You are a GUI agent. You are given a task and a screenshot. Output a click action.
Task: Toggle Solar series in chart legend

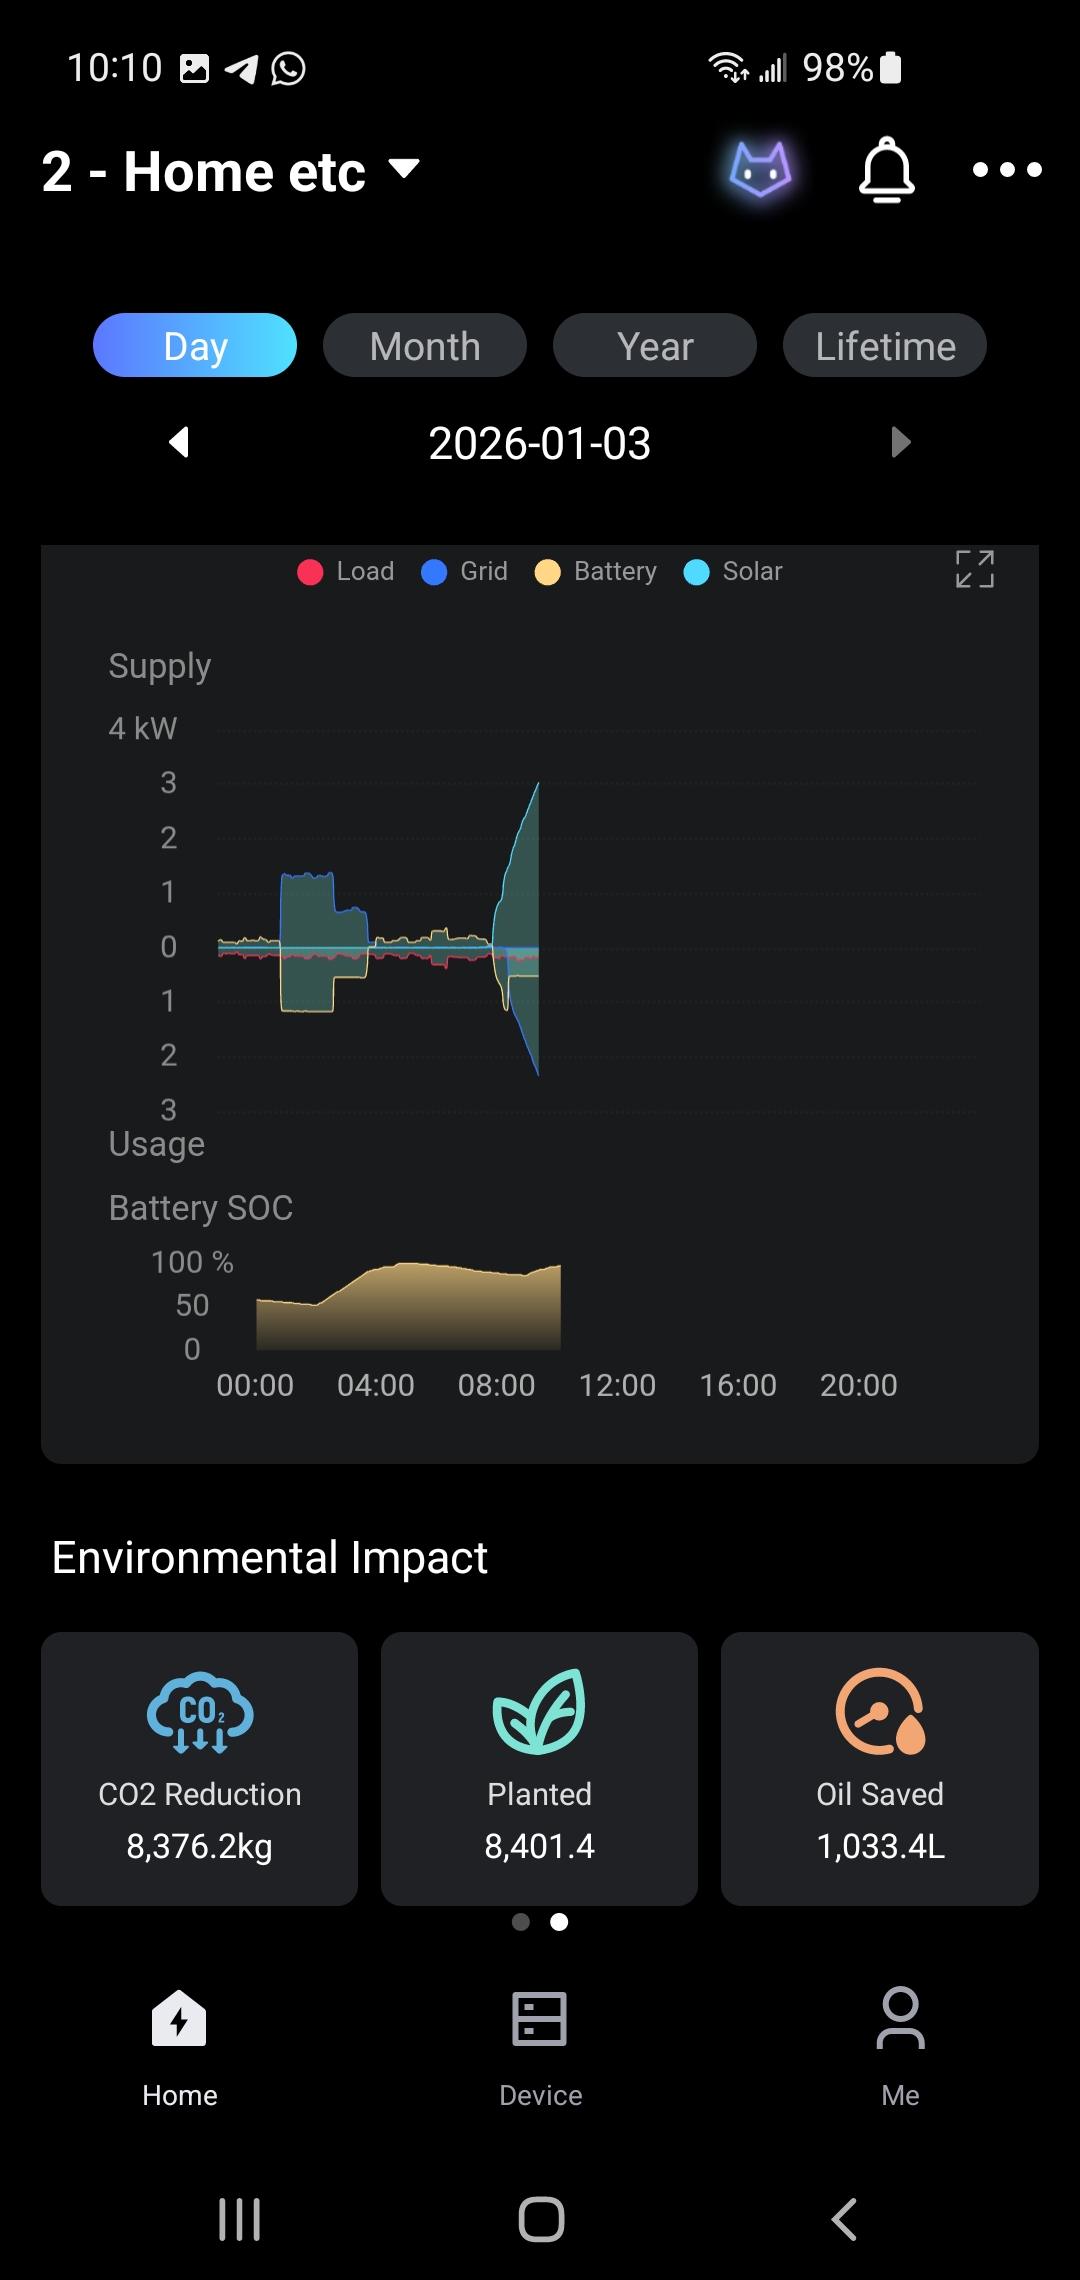pyautogui.click(x=733, y=571)
